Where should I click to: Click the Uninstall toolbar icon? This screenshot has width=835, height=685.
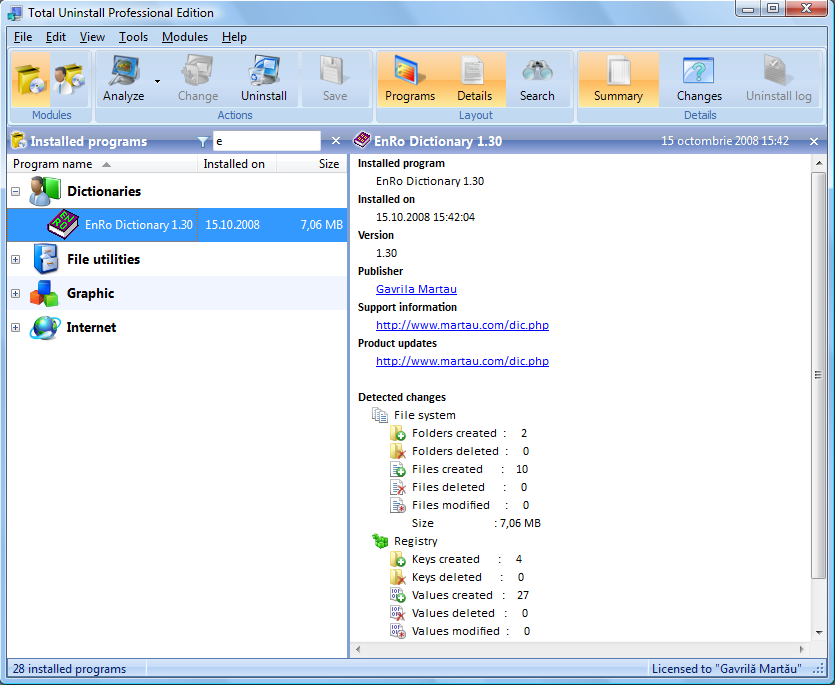(264, 73)
